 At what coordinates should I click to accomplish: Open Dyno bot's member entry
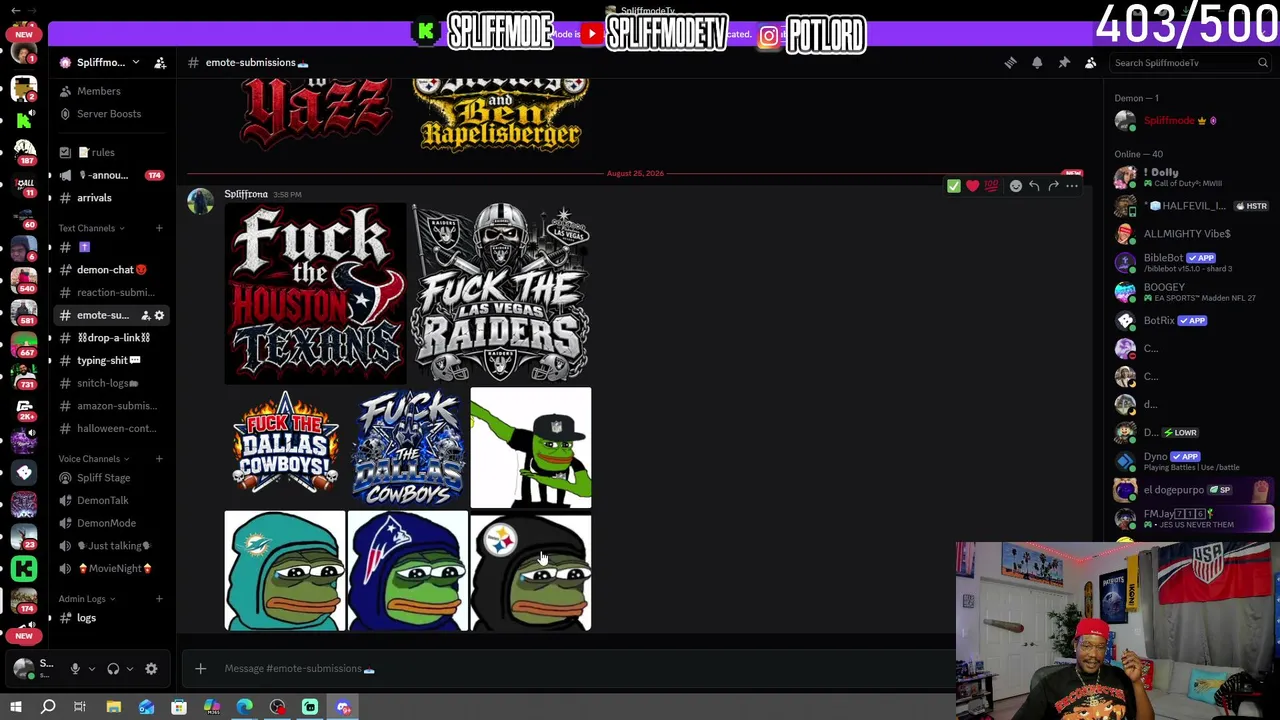click(1190, 461)
